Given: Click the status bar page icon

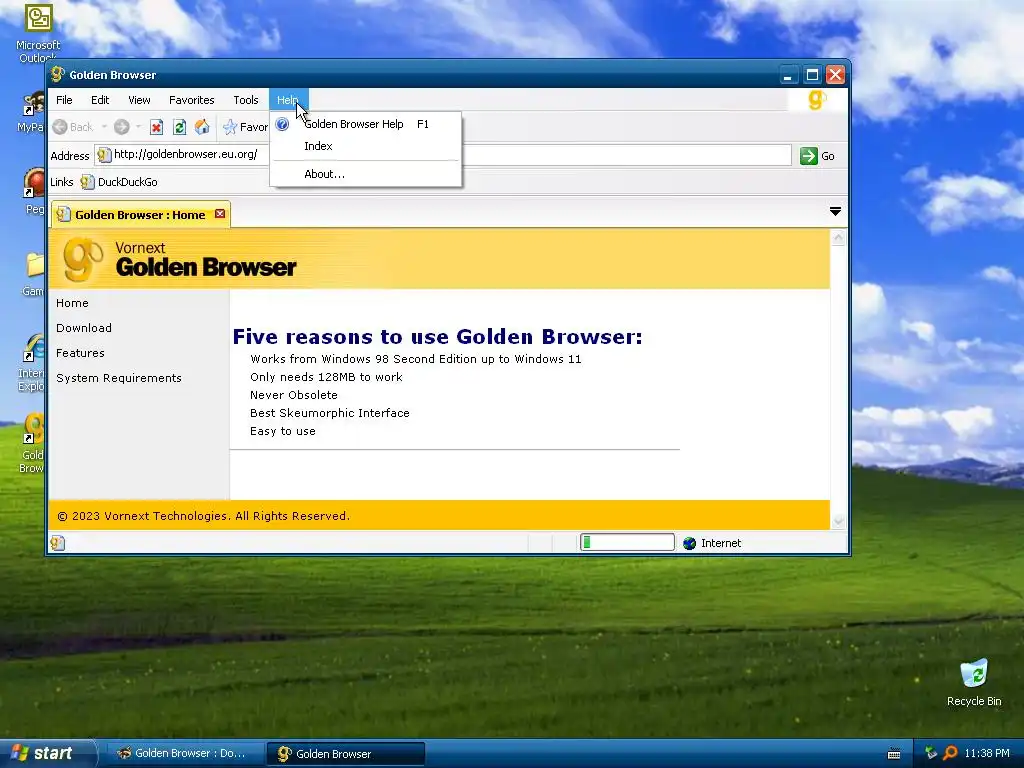Looking at the screenshot, I should (57, 543).
